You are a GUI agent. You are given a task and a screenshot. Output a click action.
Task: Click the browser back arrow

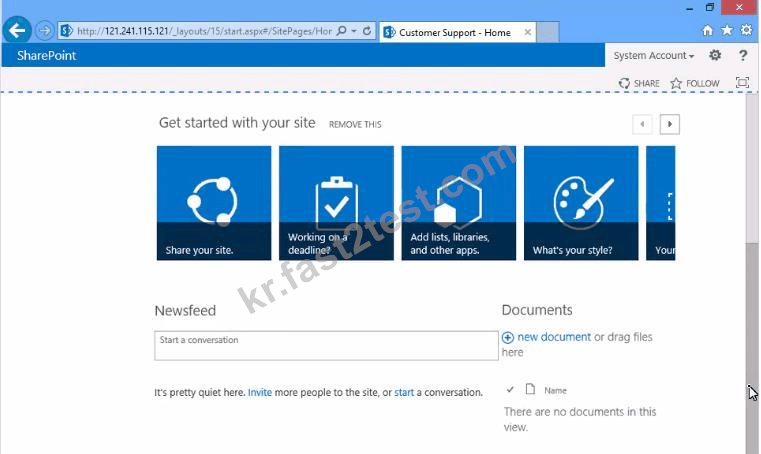[x=17, y=31]
